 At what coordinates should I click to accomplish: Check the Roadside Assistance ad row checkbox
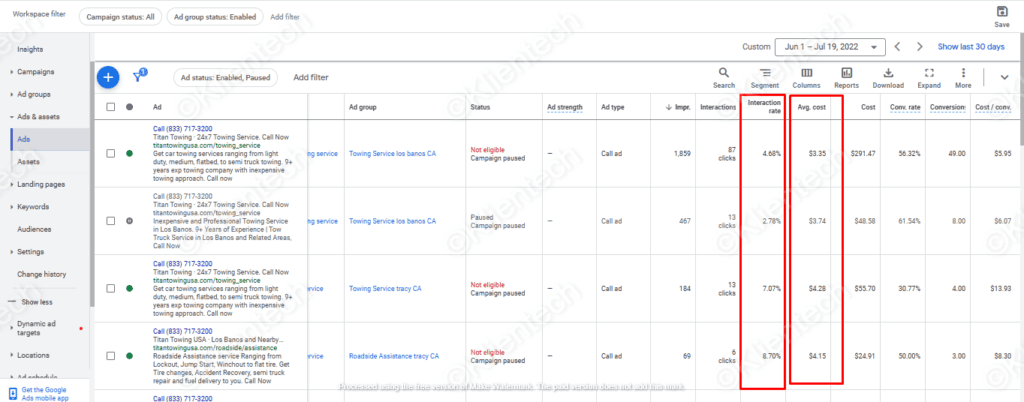point(111,355)
